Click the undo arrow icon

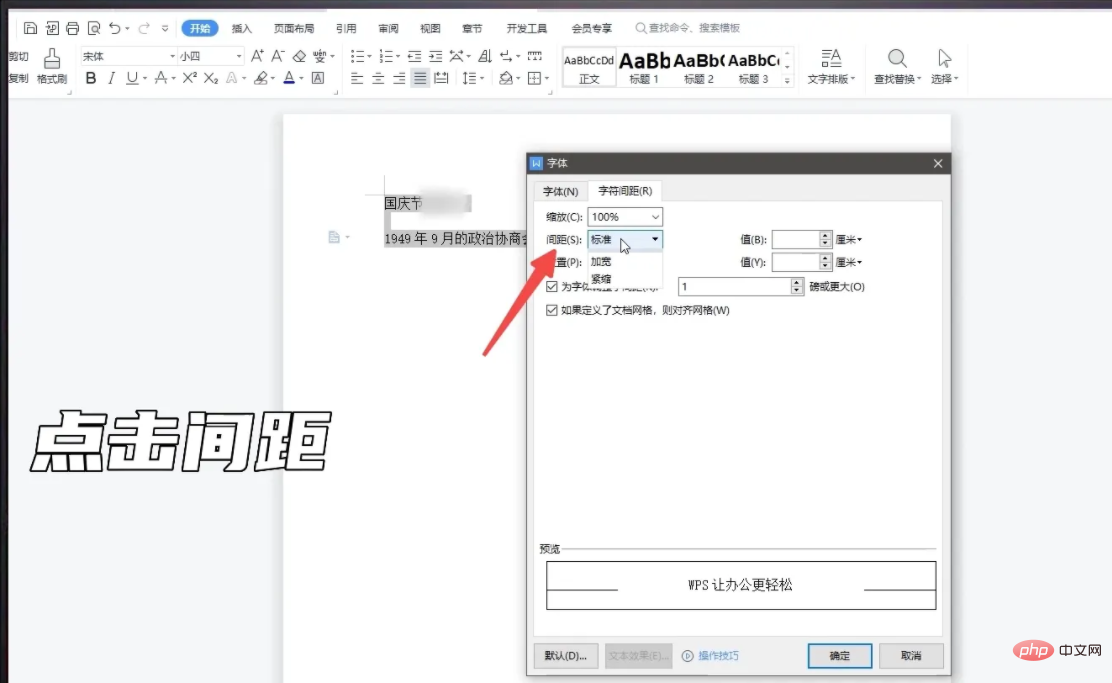pos(117,27)
